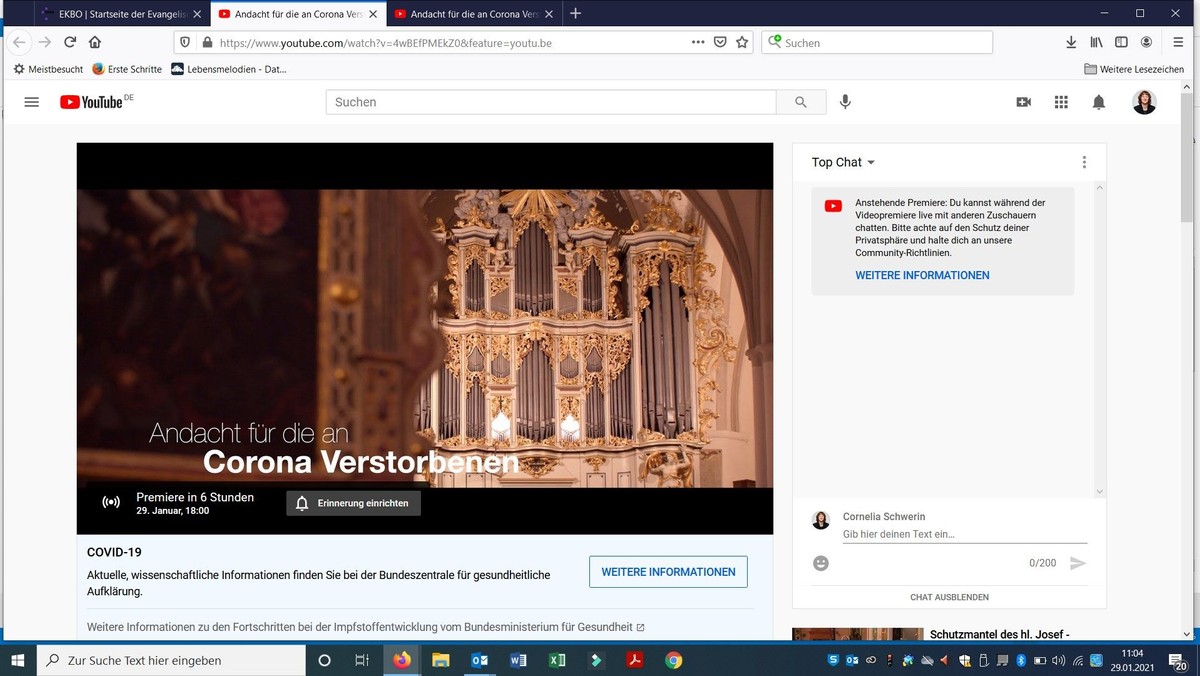
Task: Open Firefox downloads panel
Action: click(1071, 42)
